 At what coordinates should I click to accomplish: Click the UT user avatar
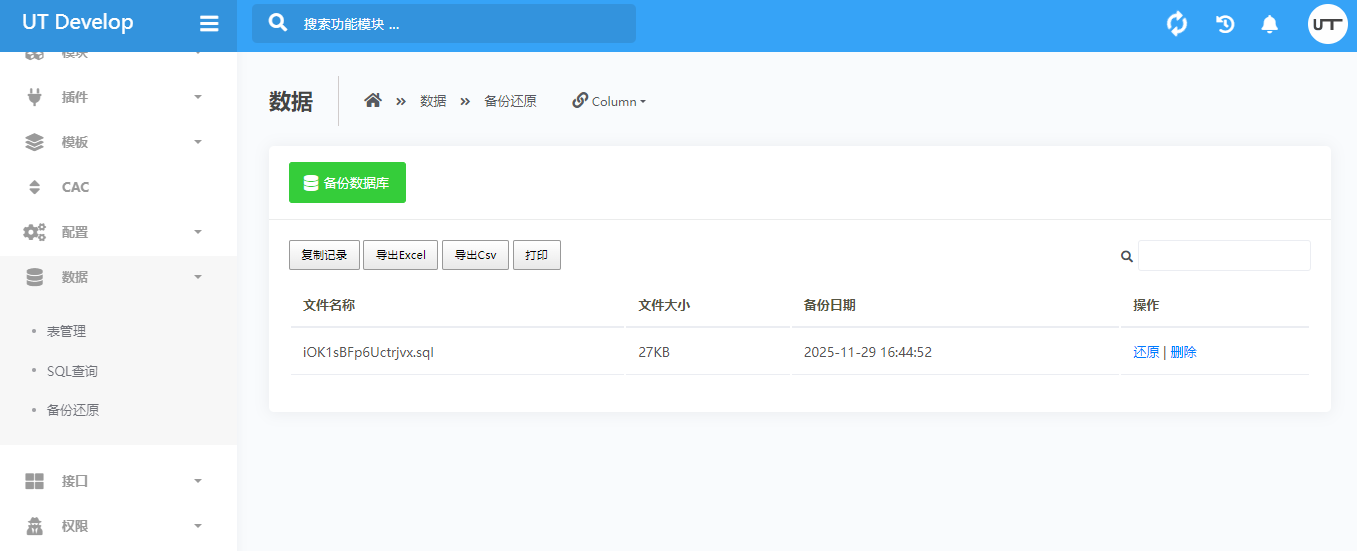1327,24
